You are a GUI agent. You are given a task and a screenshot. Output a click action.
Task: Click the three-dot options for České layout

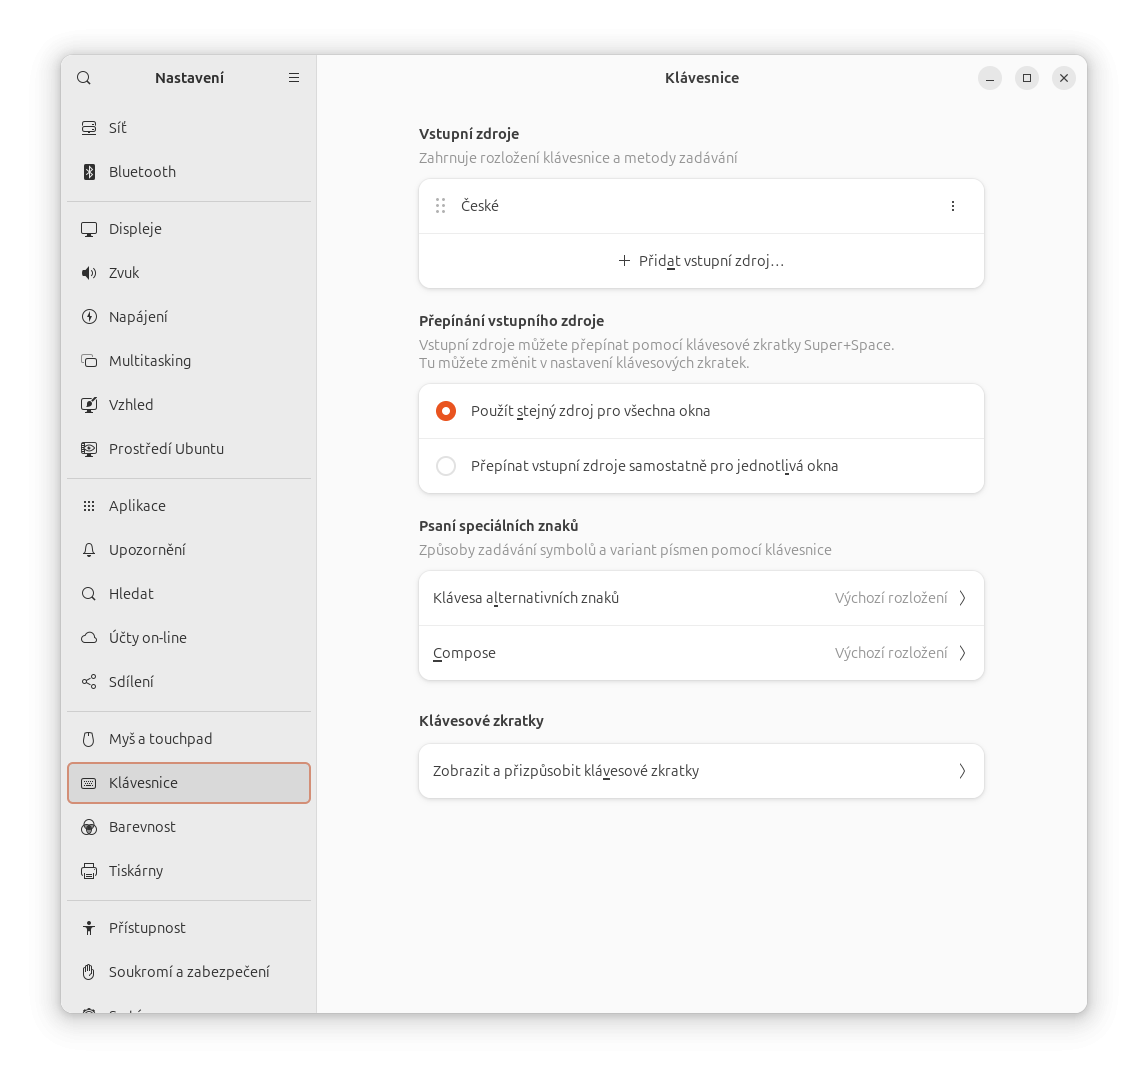tap(952, 206)
